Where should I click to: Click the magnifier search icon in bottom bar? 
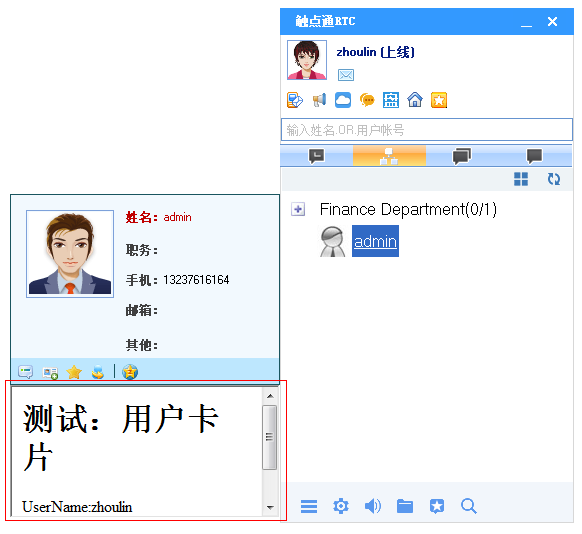[469, 506]
